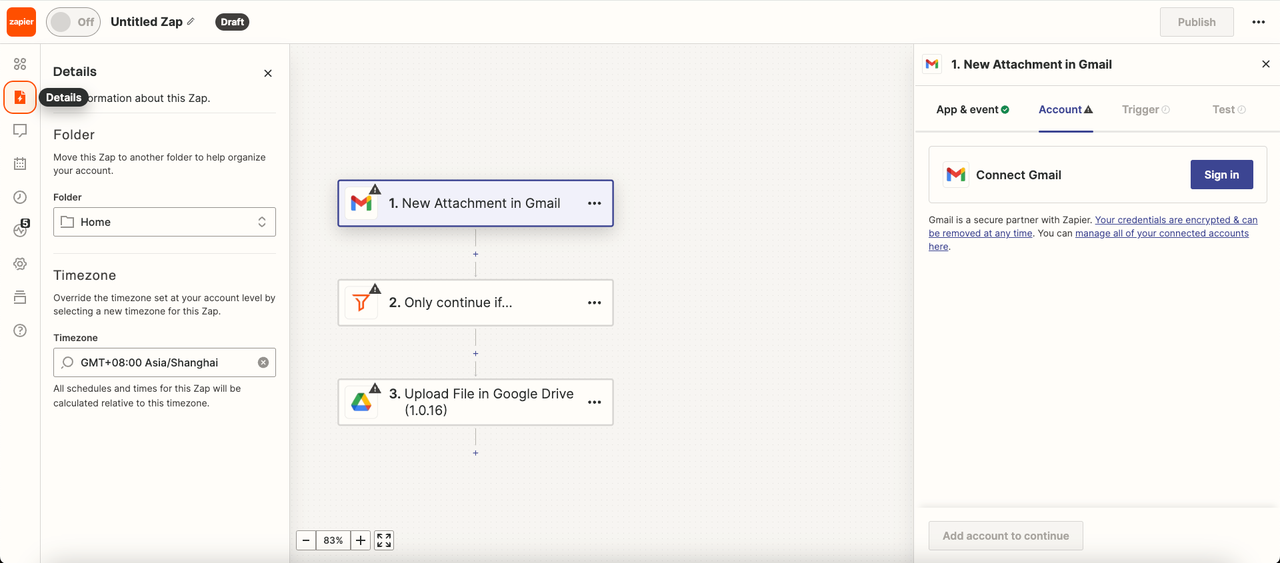
Task: Click the Sign in button for Gmail
Action: coord(1221,174)
